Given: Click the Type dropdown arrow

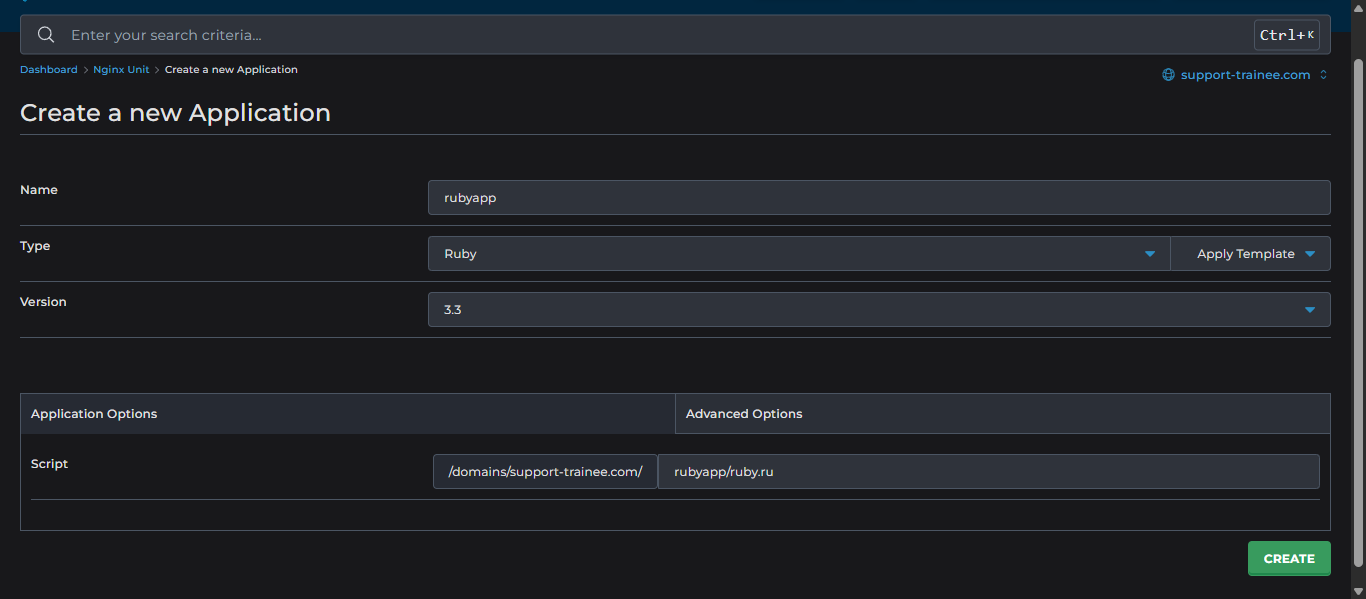Looking at the screenshot, I should pos(1150,254).
